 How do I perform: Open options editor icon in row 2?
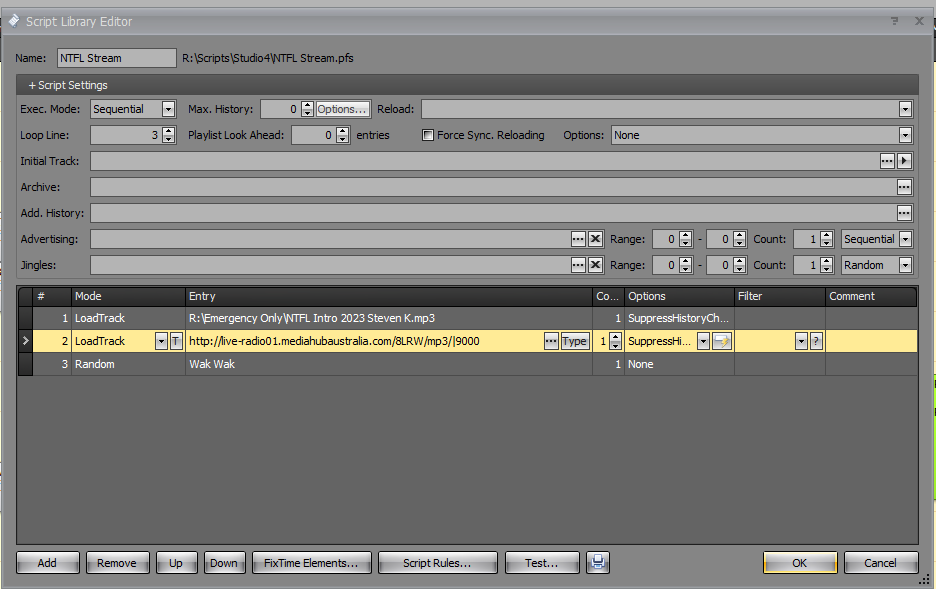point(722,341)
